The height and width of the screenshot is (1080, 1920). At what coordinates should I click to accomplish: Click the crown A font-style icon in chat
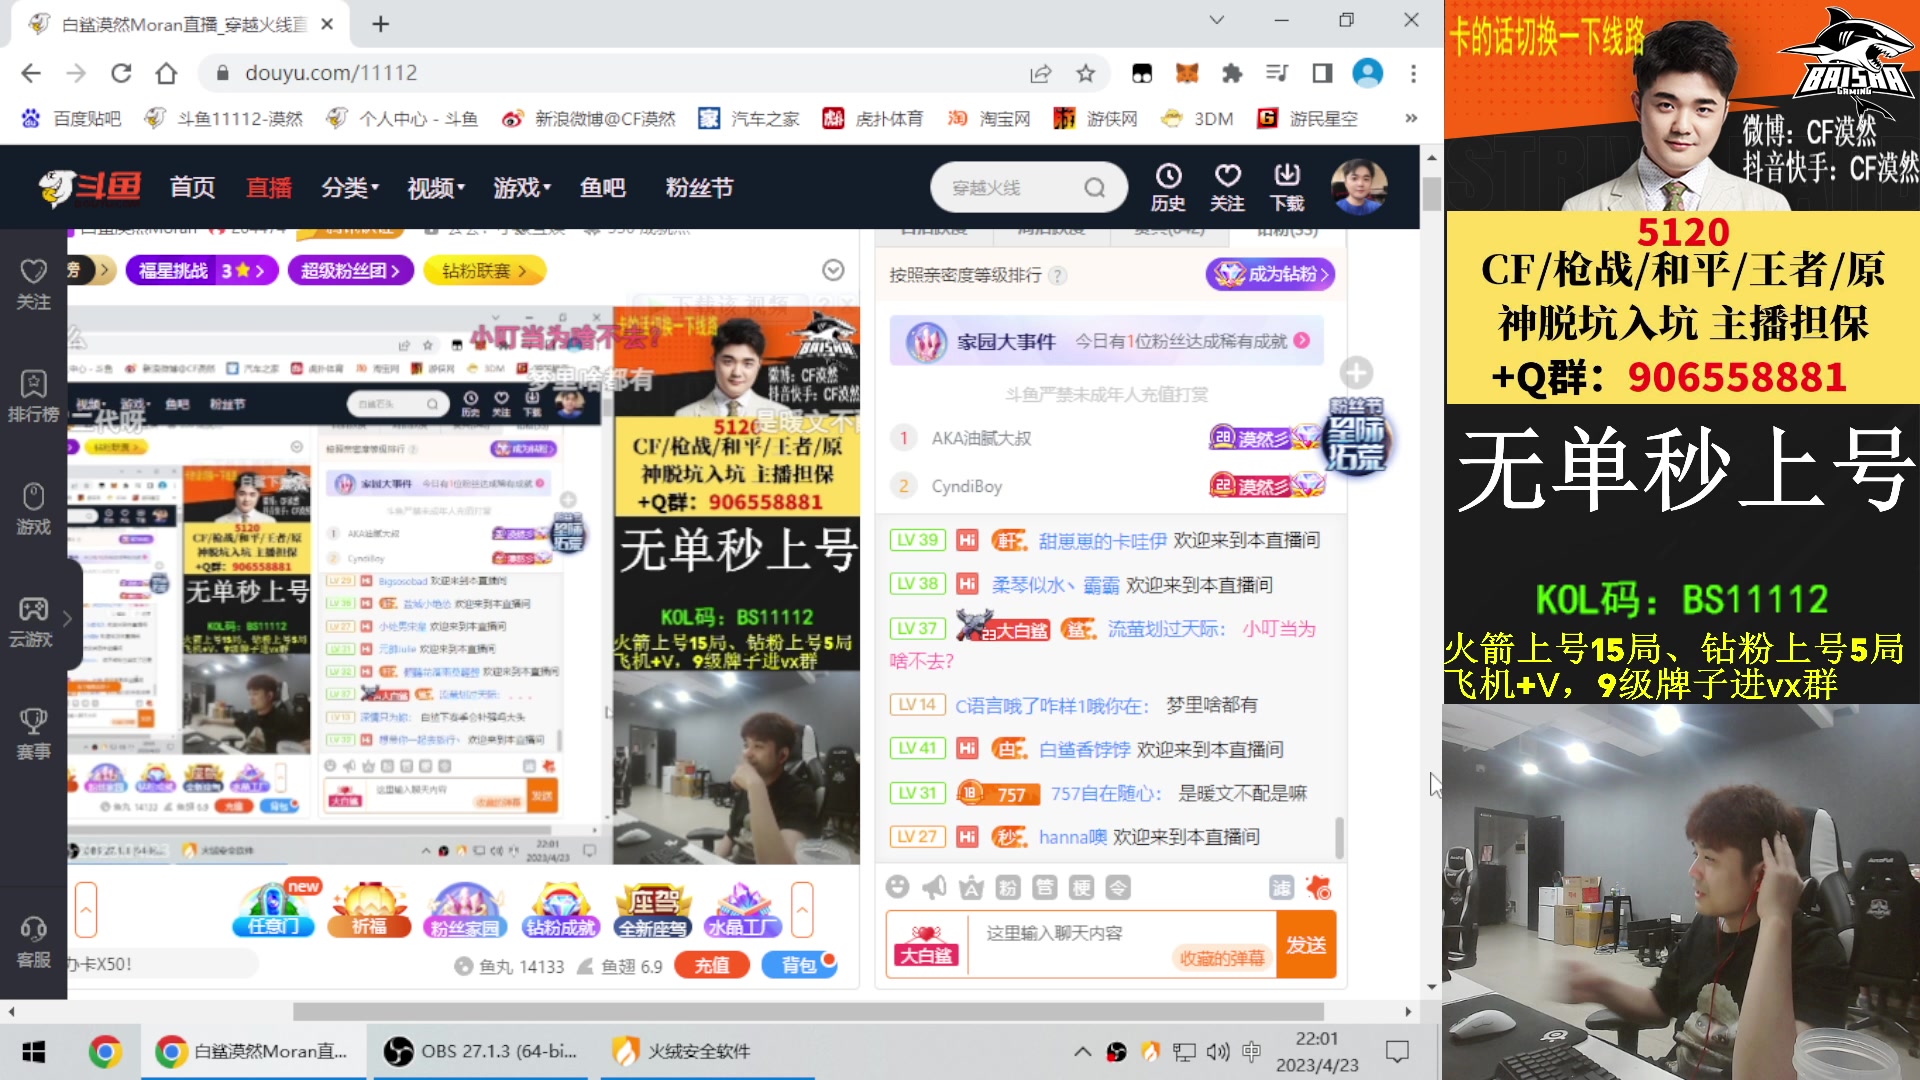pos(971,887)
